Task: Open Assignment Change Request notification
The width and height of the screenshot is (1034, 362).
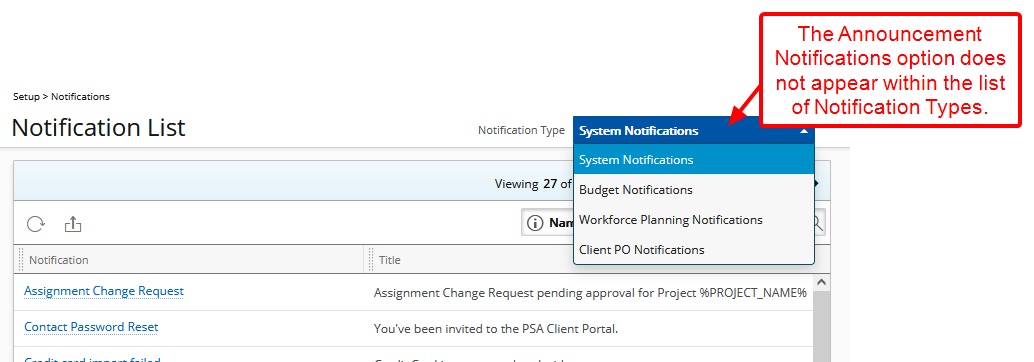Action: [x=104, y=291]
